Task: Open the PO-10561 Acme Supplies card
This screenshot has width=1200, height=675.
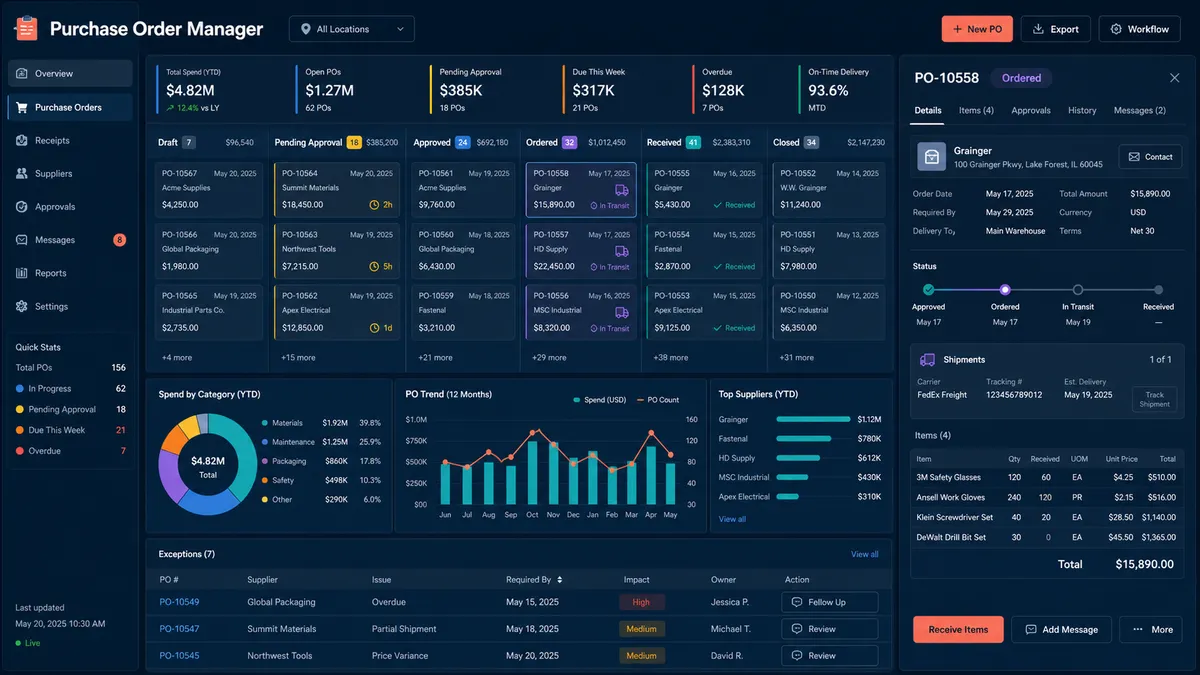Action: coord(464,189)
